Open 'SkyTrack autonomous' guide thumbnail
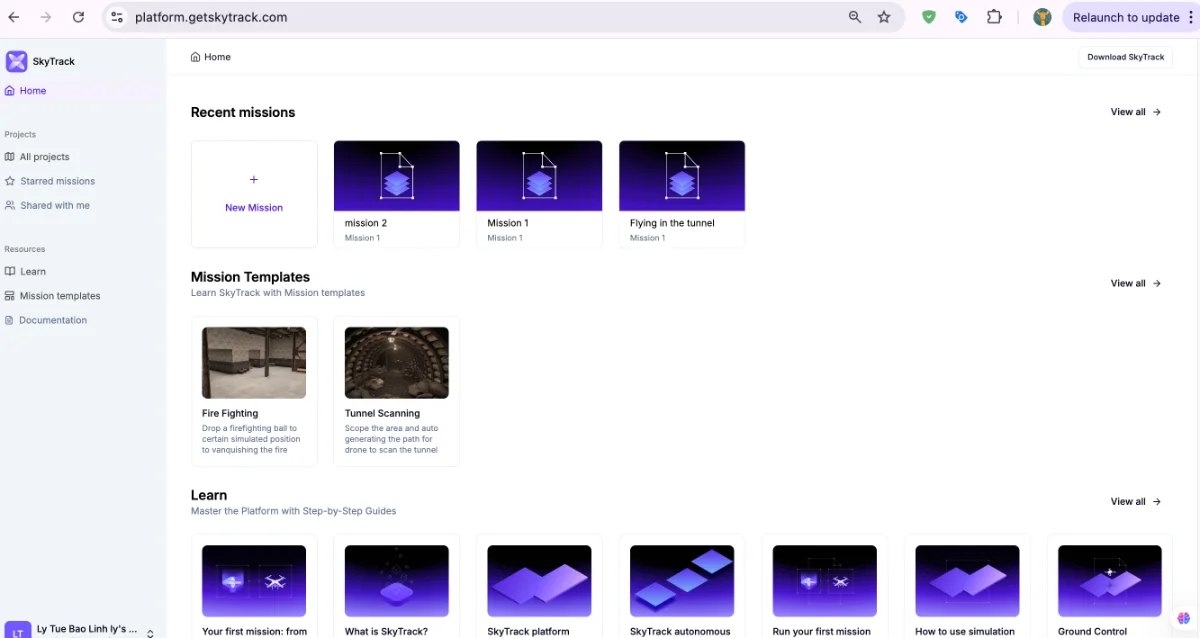This screenshot has height=638, width=1200. click(682, 581)
